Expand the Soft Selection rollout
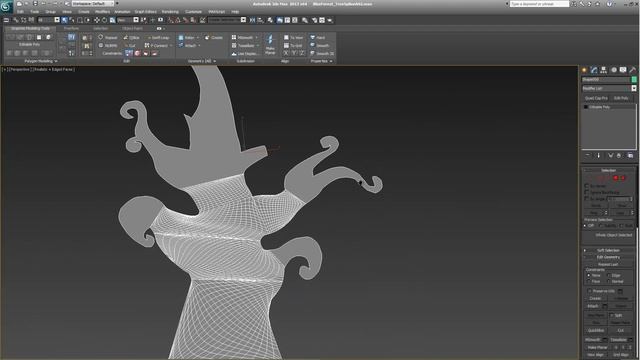Screen dimensions: 640x360 click(608, 250)
